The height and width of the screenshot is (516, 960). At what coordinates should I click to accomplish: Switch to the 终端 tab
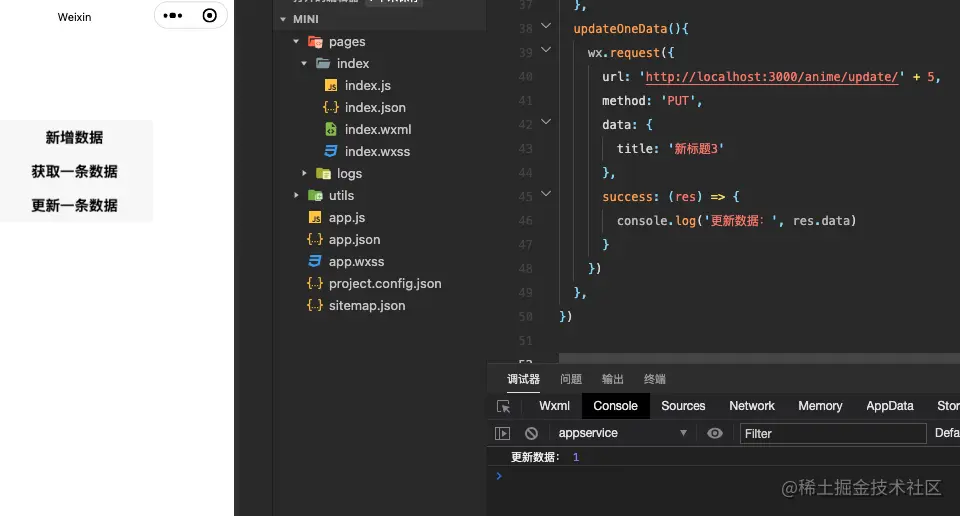[x=654, y=380]
